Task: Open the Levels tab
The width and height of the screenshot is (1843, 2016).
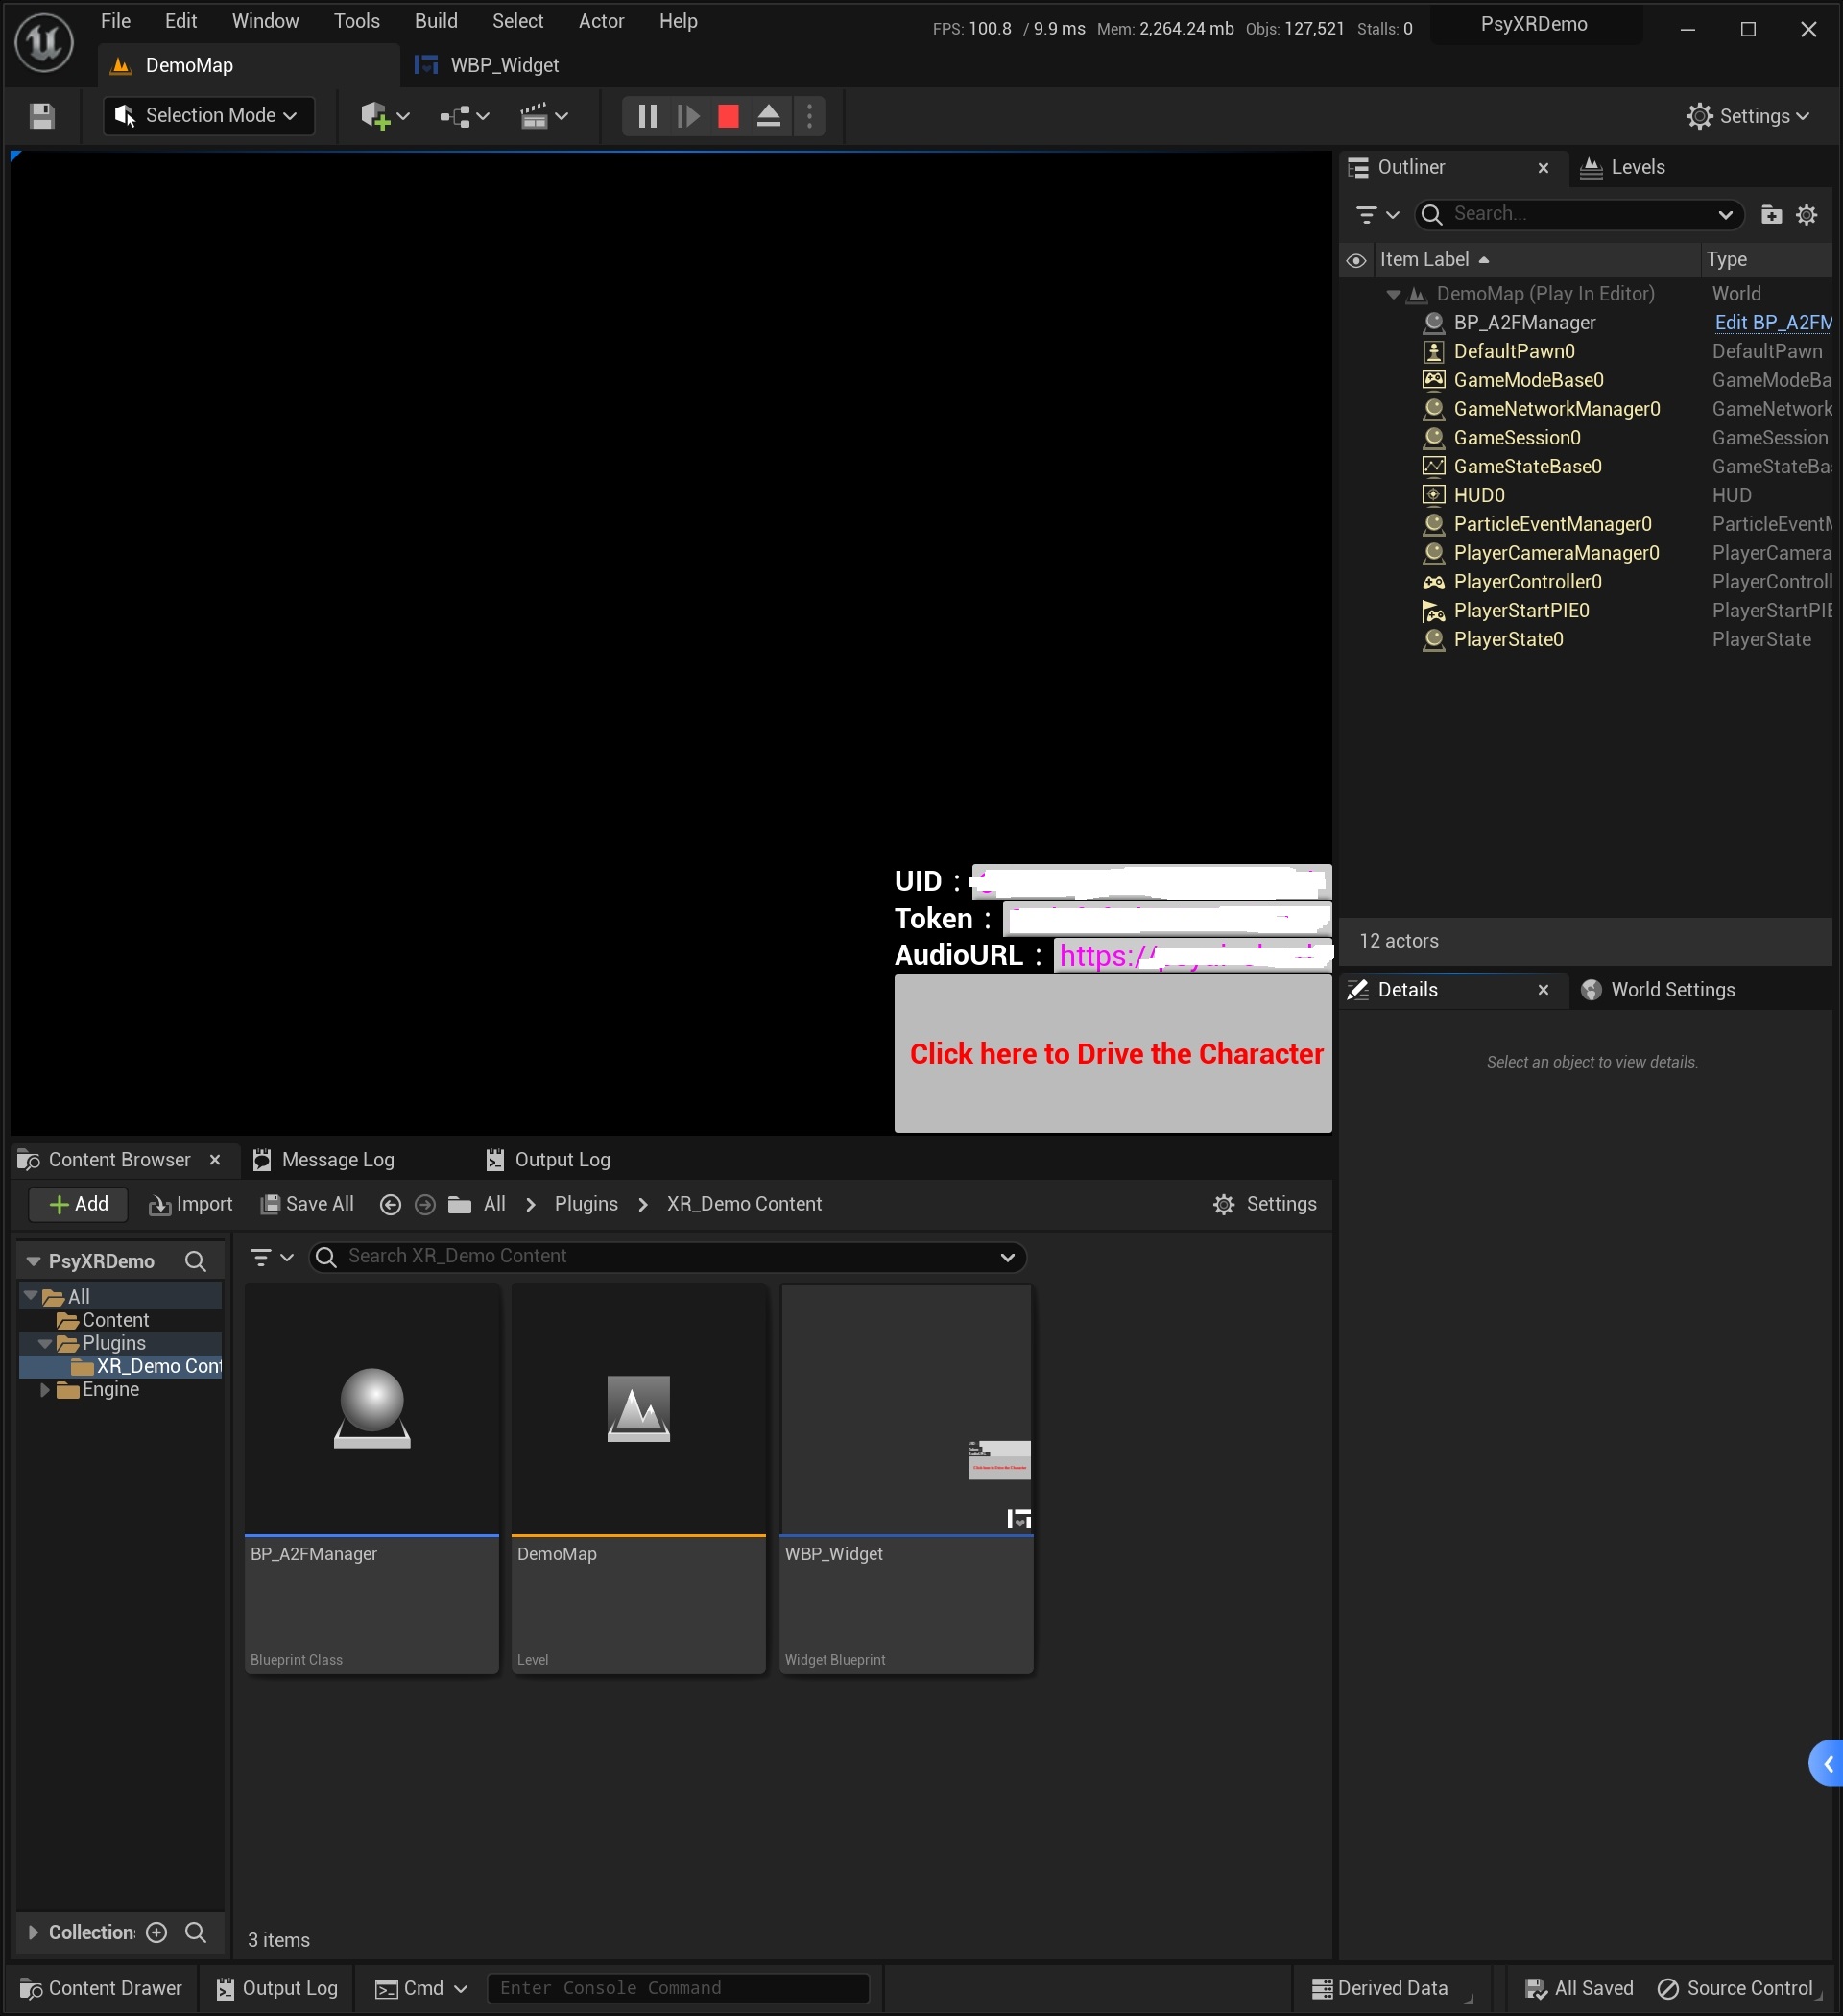Action: [x=1623, y=167]
